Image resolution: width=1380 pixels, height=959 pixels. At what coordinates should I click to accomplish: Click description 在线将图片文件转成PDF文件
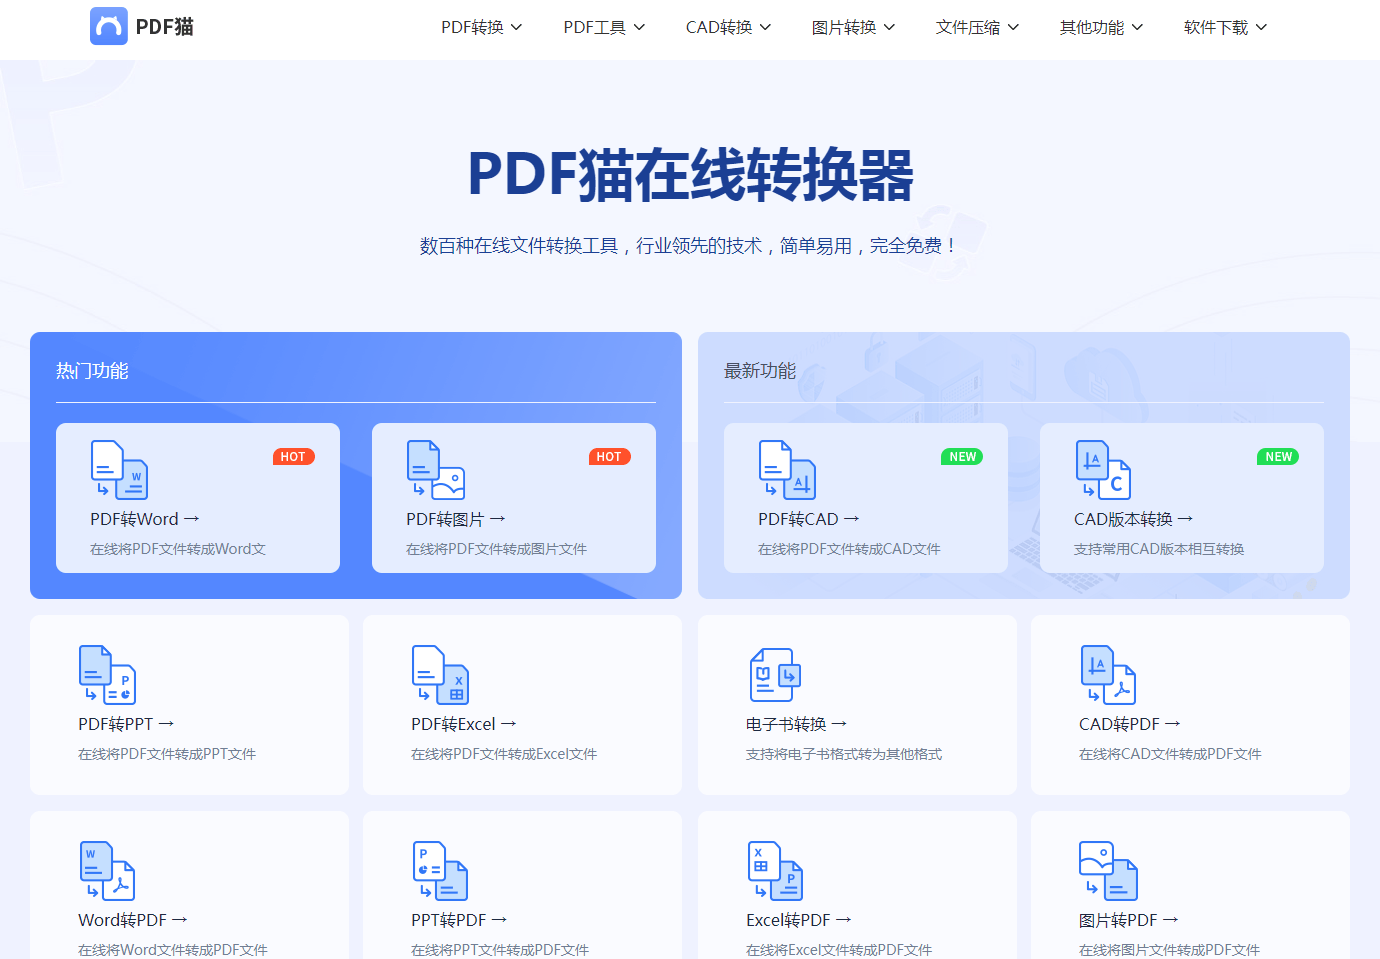coord(1169,950)
